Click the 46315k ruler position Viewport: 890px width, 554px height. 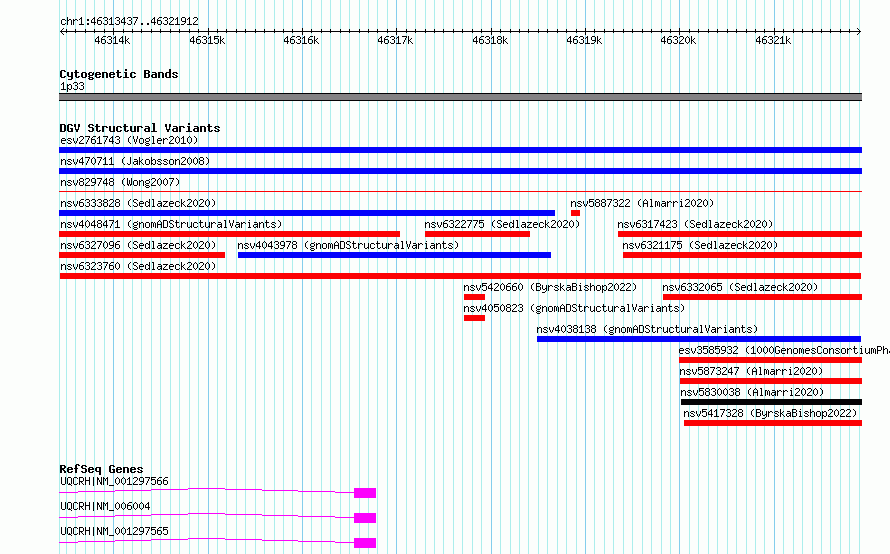pyautogui.click(x=207, y=40)
